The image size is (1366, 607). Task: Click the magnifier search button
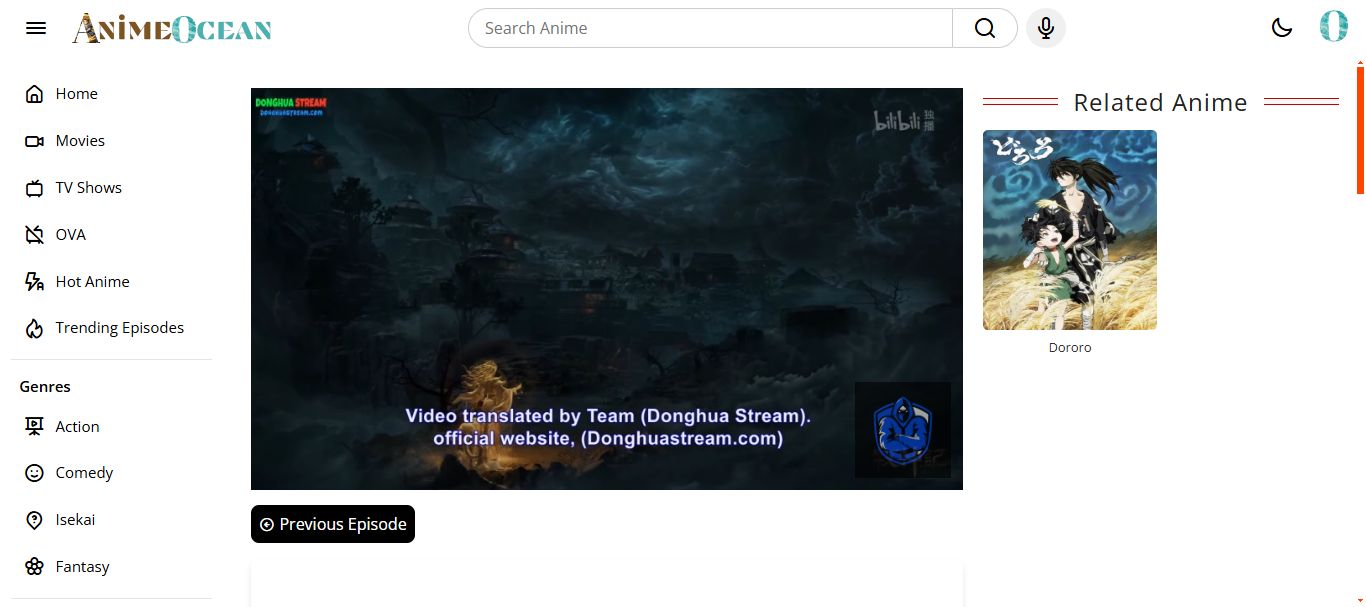985,28
